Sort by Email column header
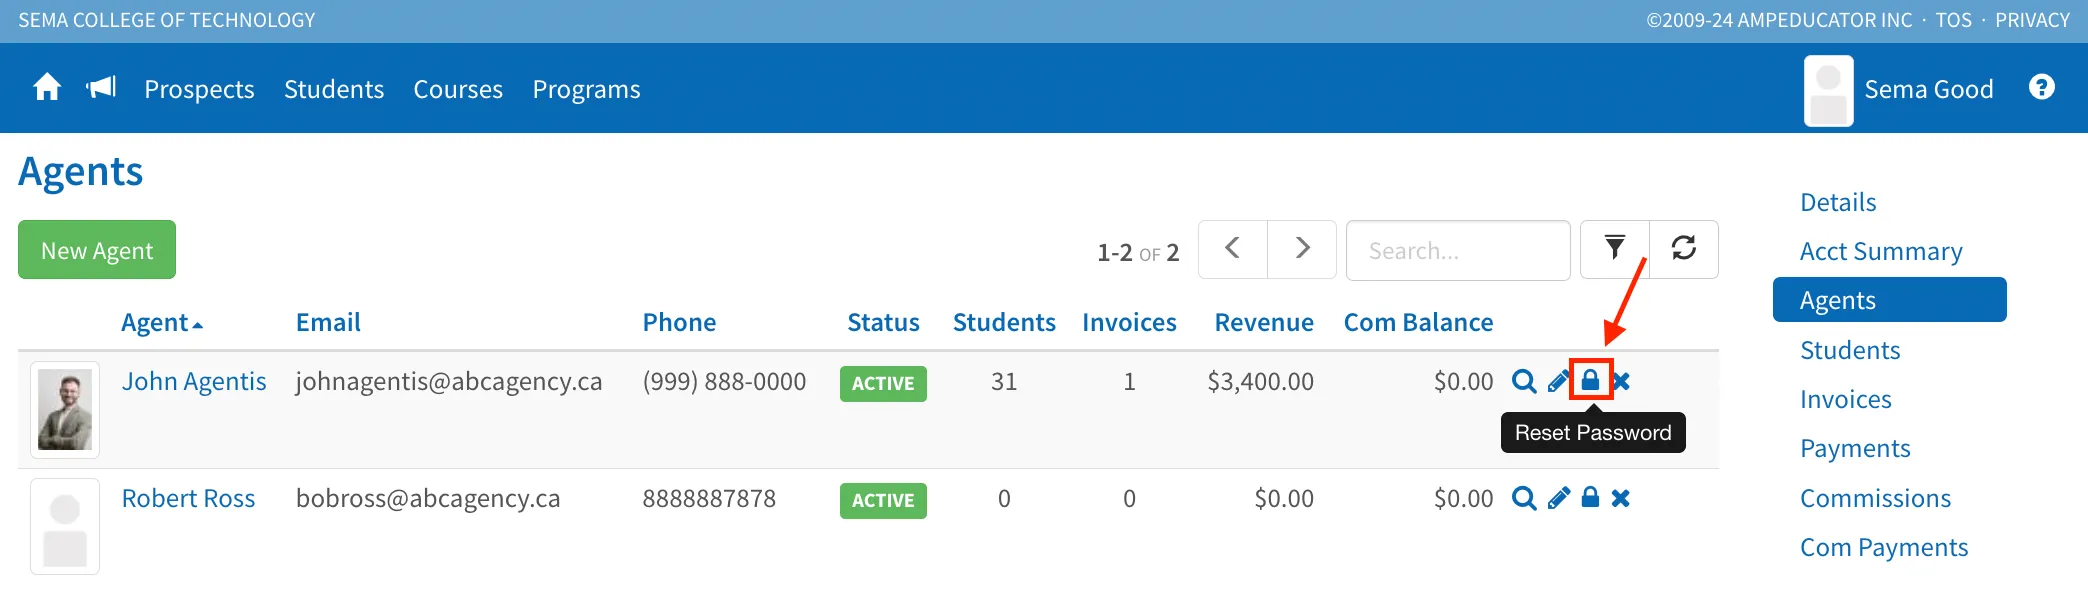Image resolution: width=2088 pixels, height=600 pixels. pyautogui.click(x=328, y=322)
